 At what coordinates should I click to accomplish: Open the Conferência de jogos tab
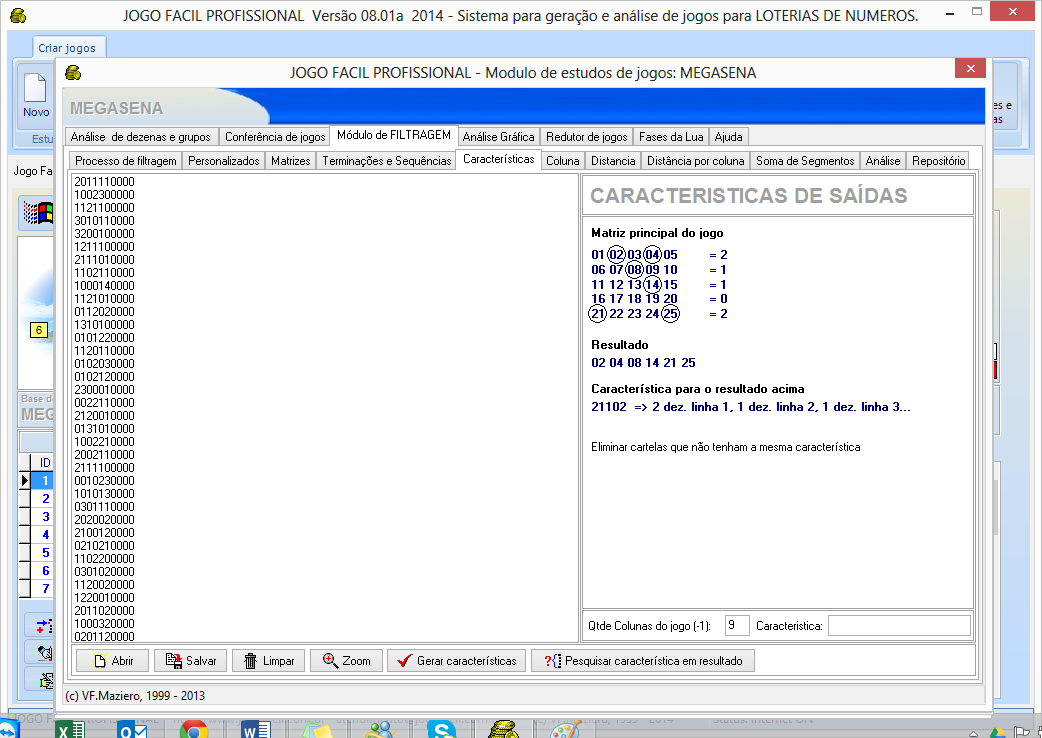[275, 137]
